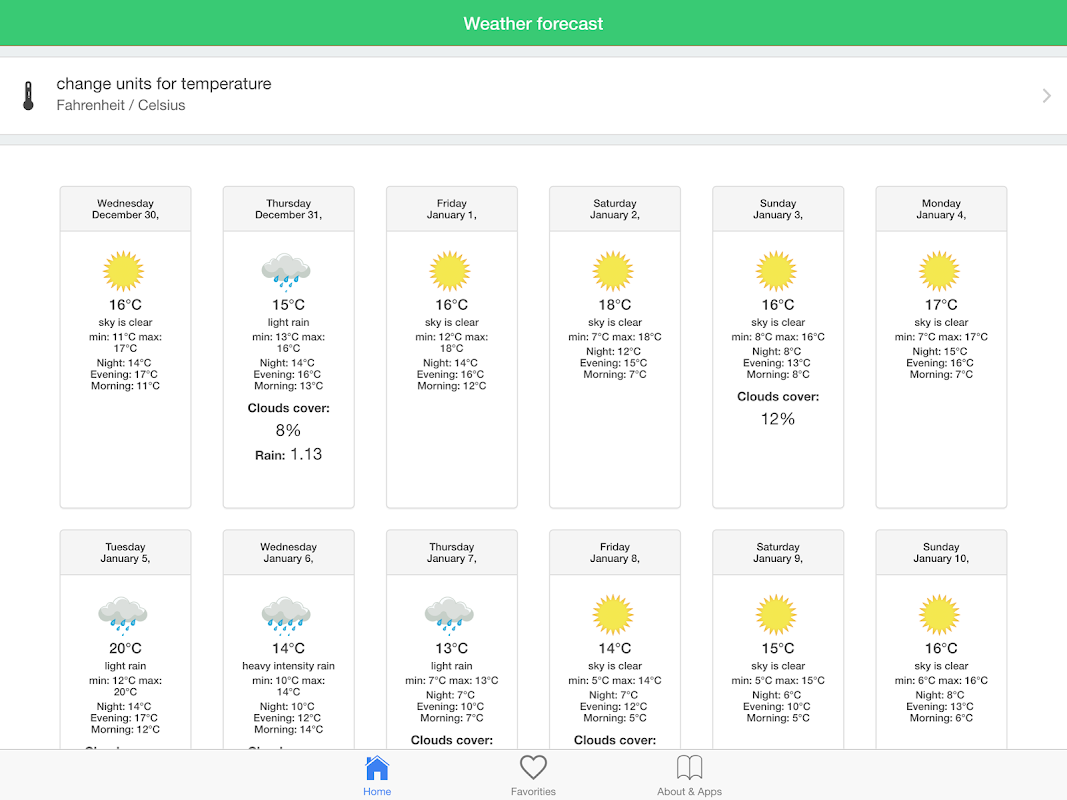Open change units for temperature row
1067x800 pixels.
534,96
